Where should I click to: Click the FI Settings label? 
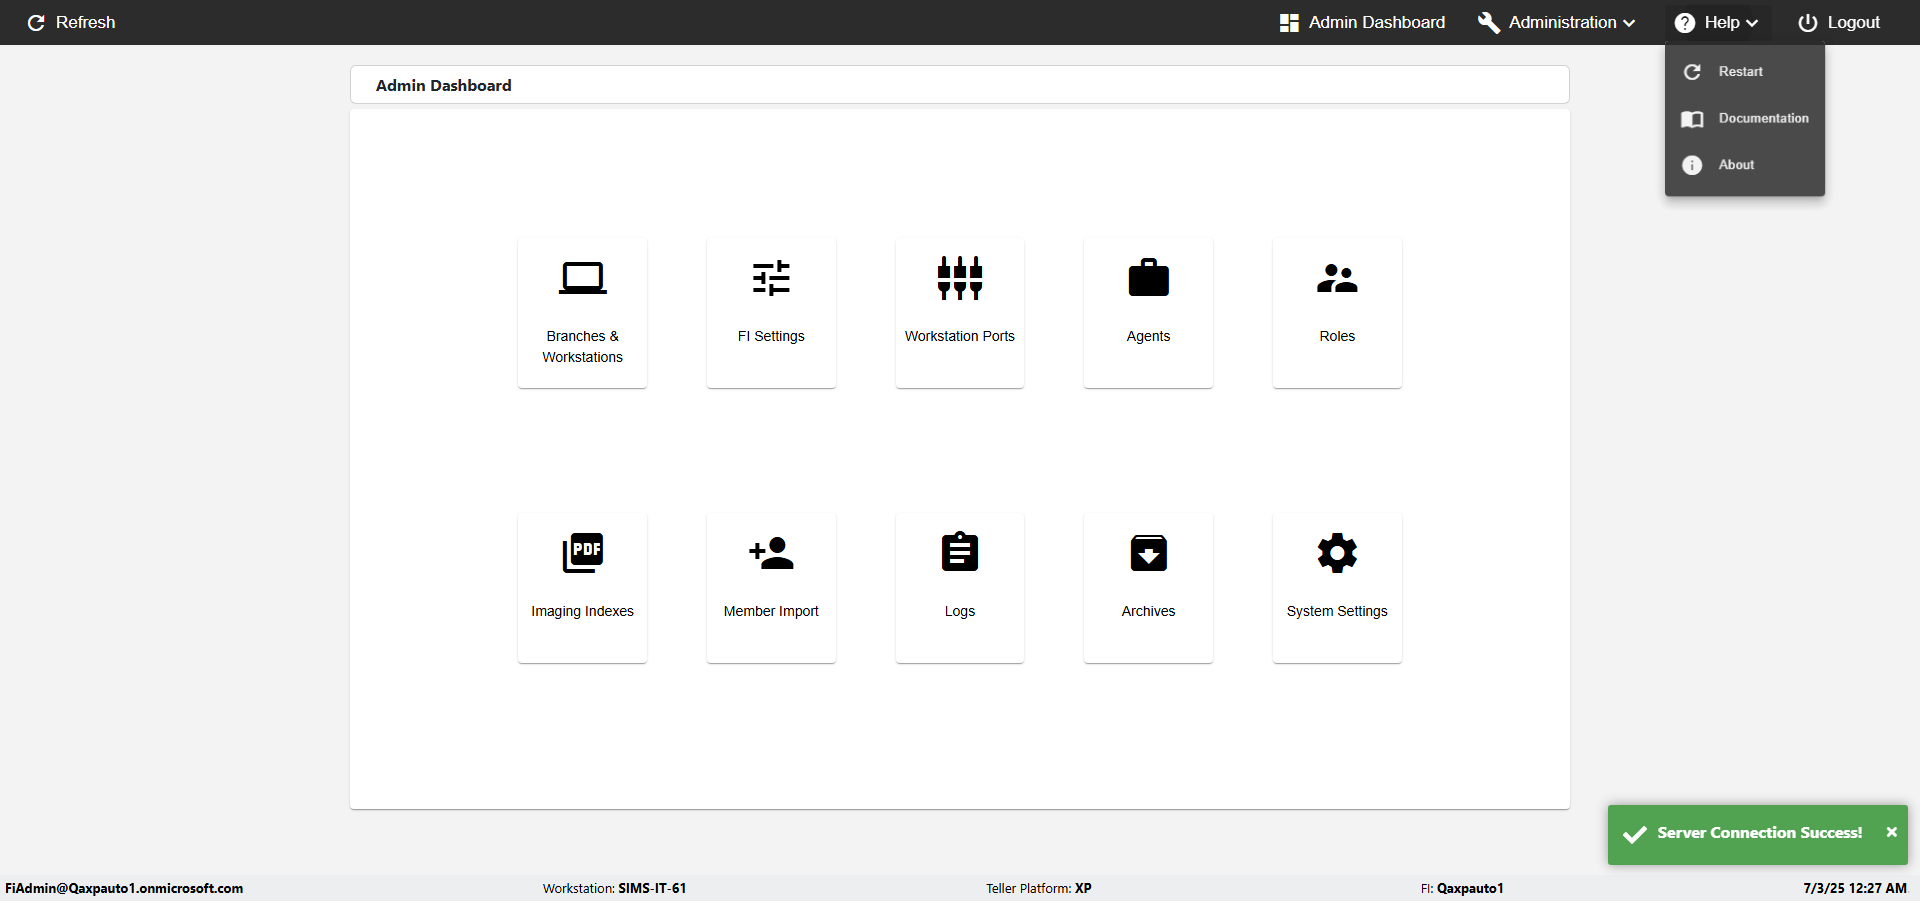click(x=771, y=336)
